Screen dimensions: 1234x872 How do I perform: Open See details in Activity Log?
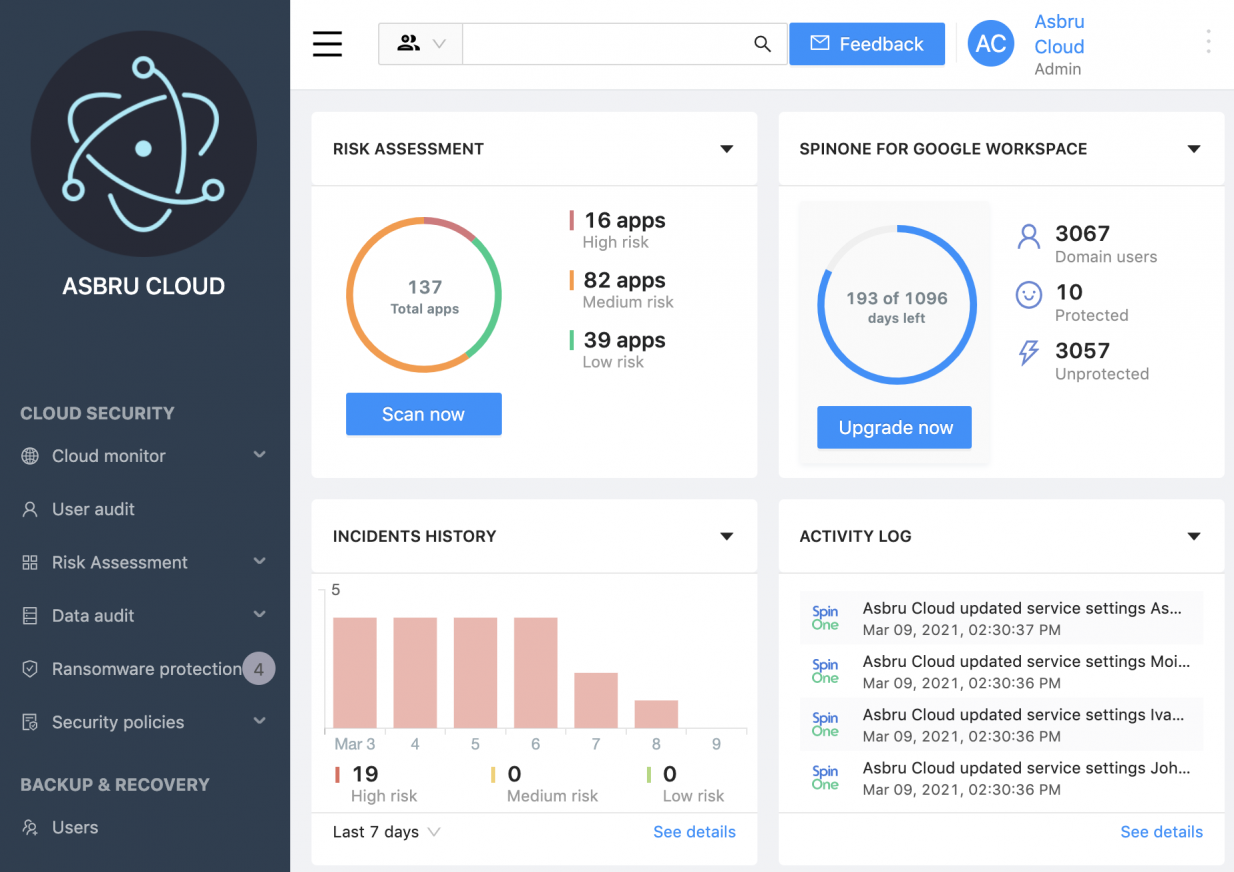[x=1161, y=832]
